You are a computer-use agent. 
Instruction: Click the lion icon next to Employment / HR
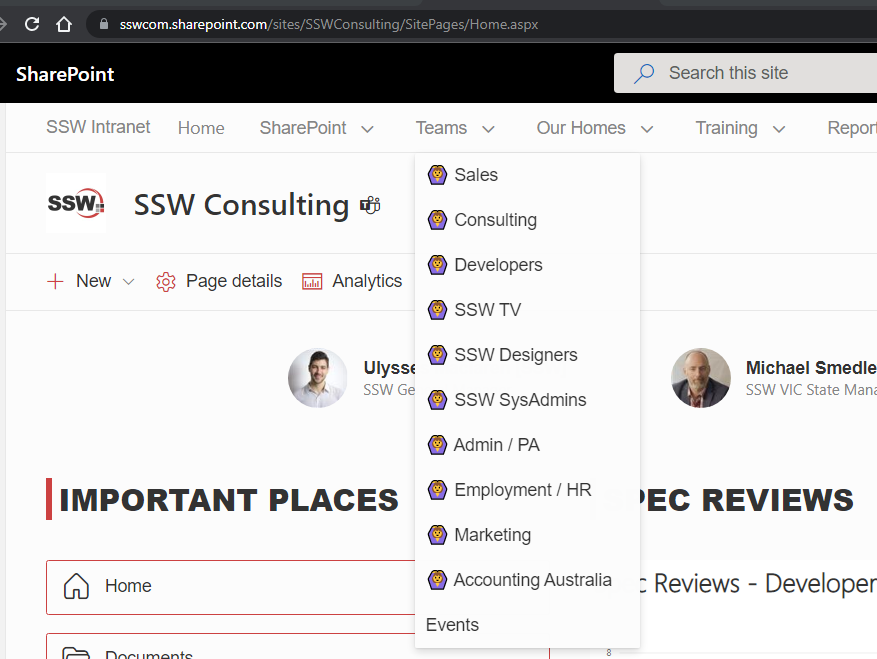coord(437,489)
